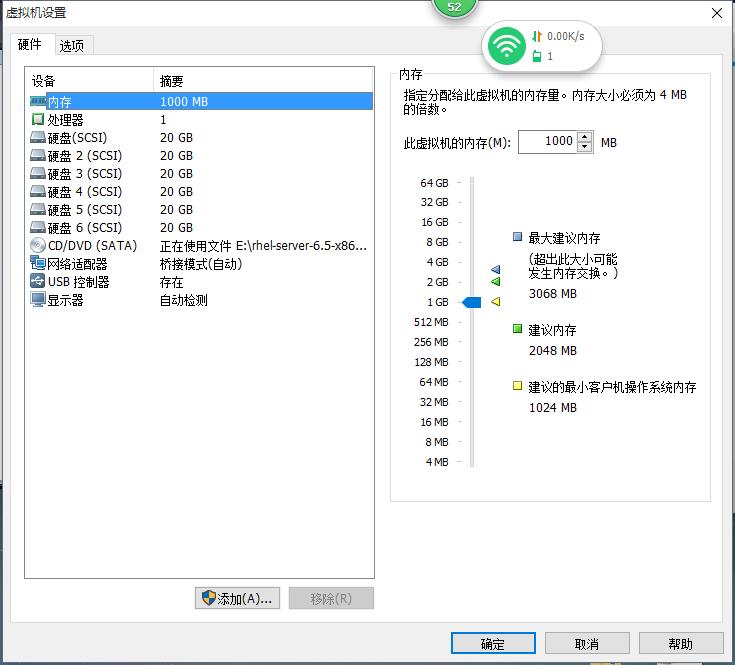Image resolution: width=735 pixels, height=665 pixels.
Task: Click the 确定 button
Action: [x=493, y=643]
